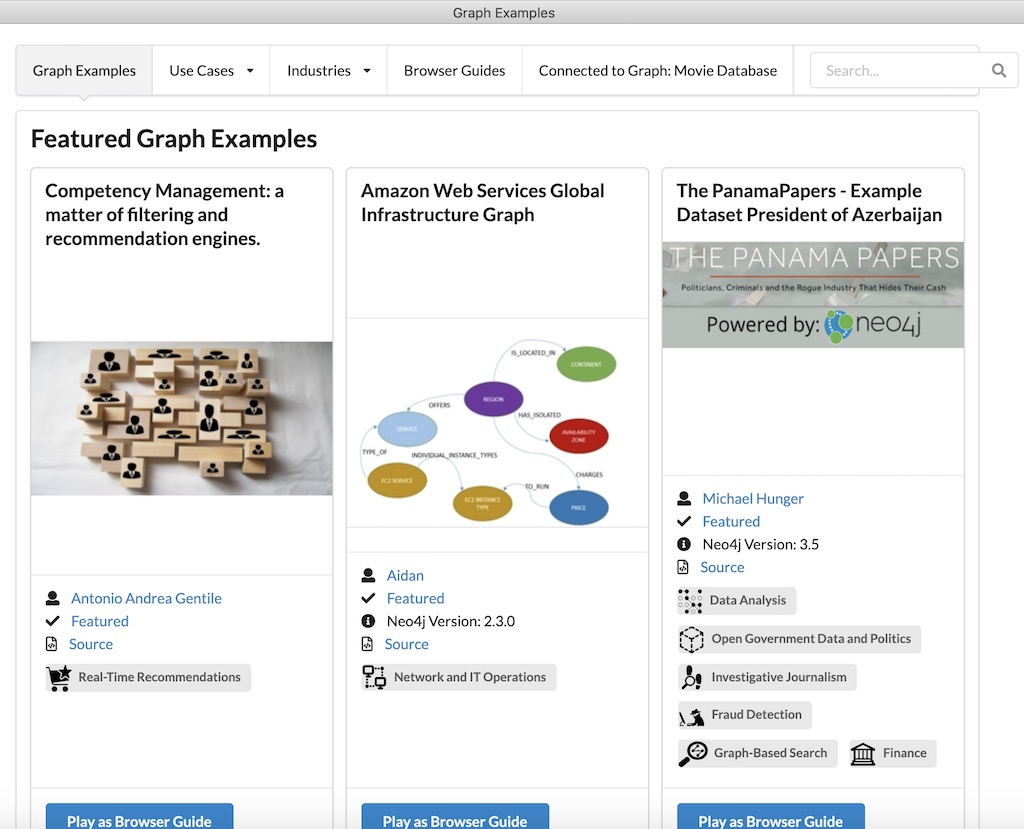
Task: Click Featured link in PanamaPapers card
Action: [731, 521]
